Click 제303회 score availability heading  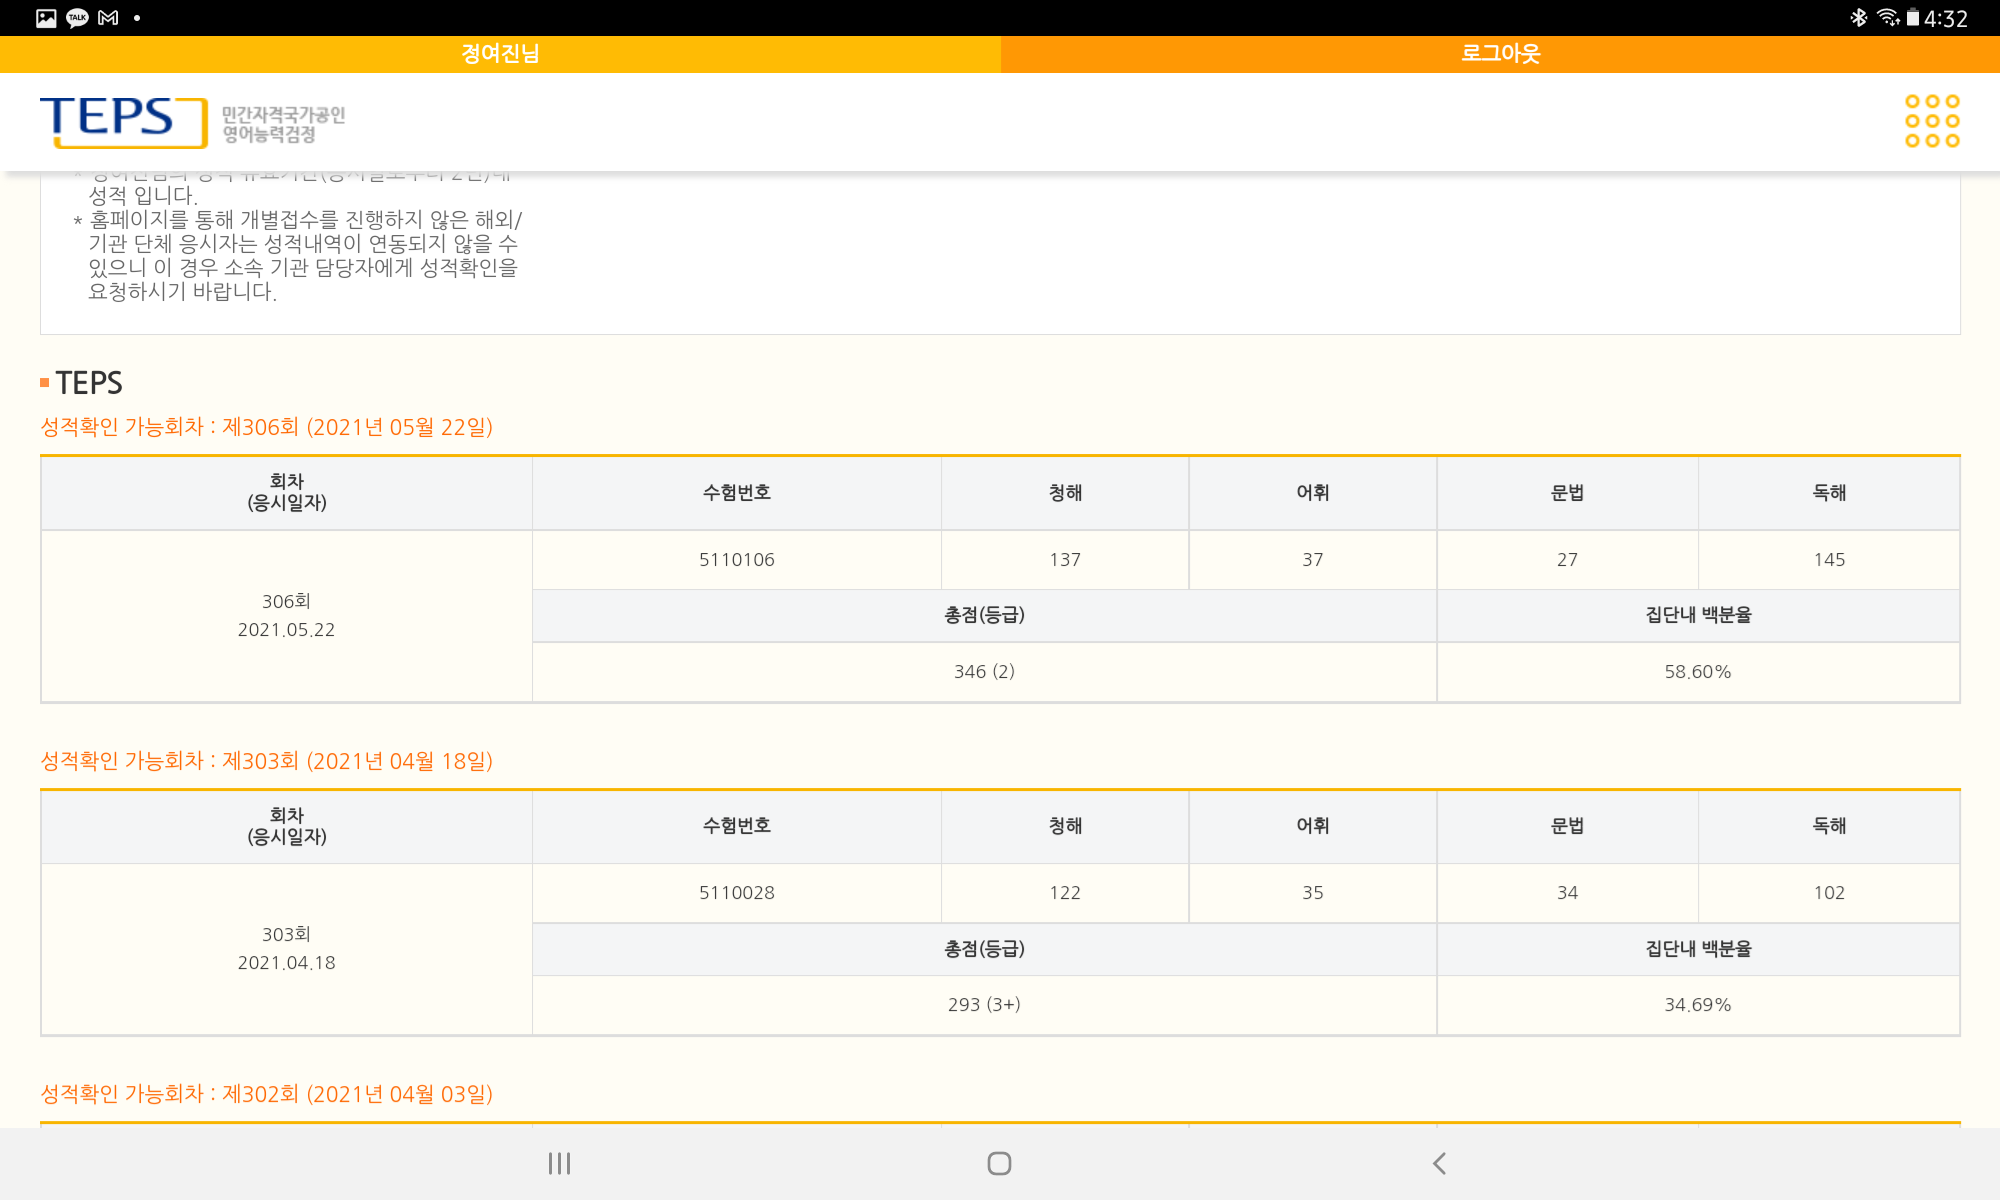click(x=266, y=761)
